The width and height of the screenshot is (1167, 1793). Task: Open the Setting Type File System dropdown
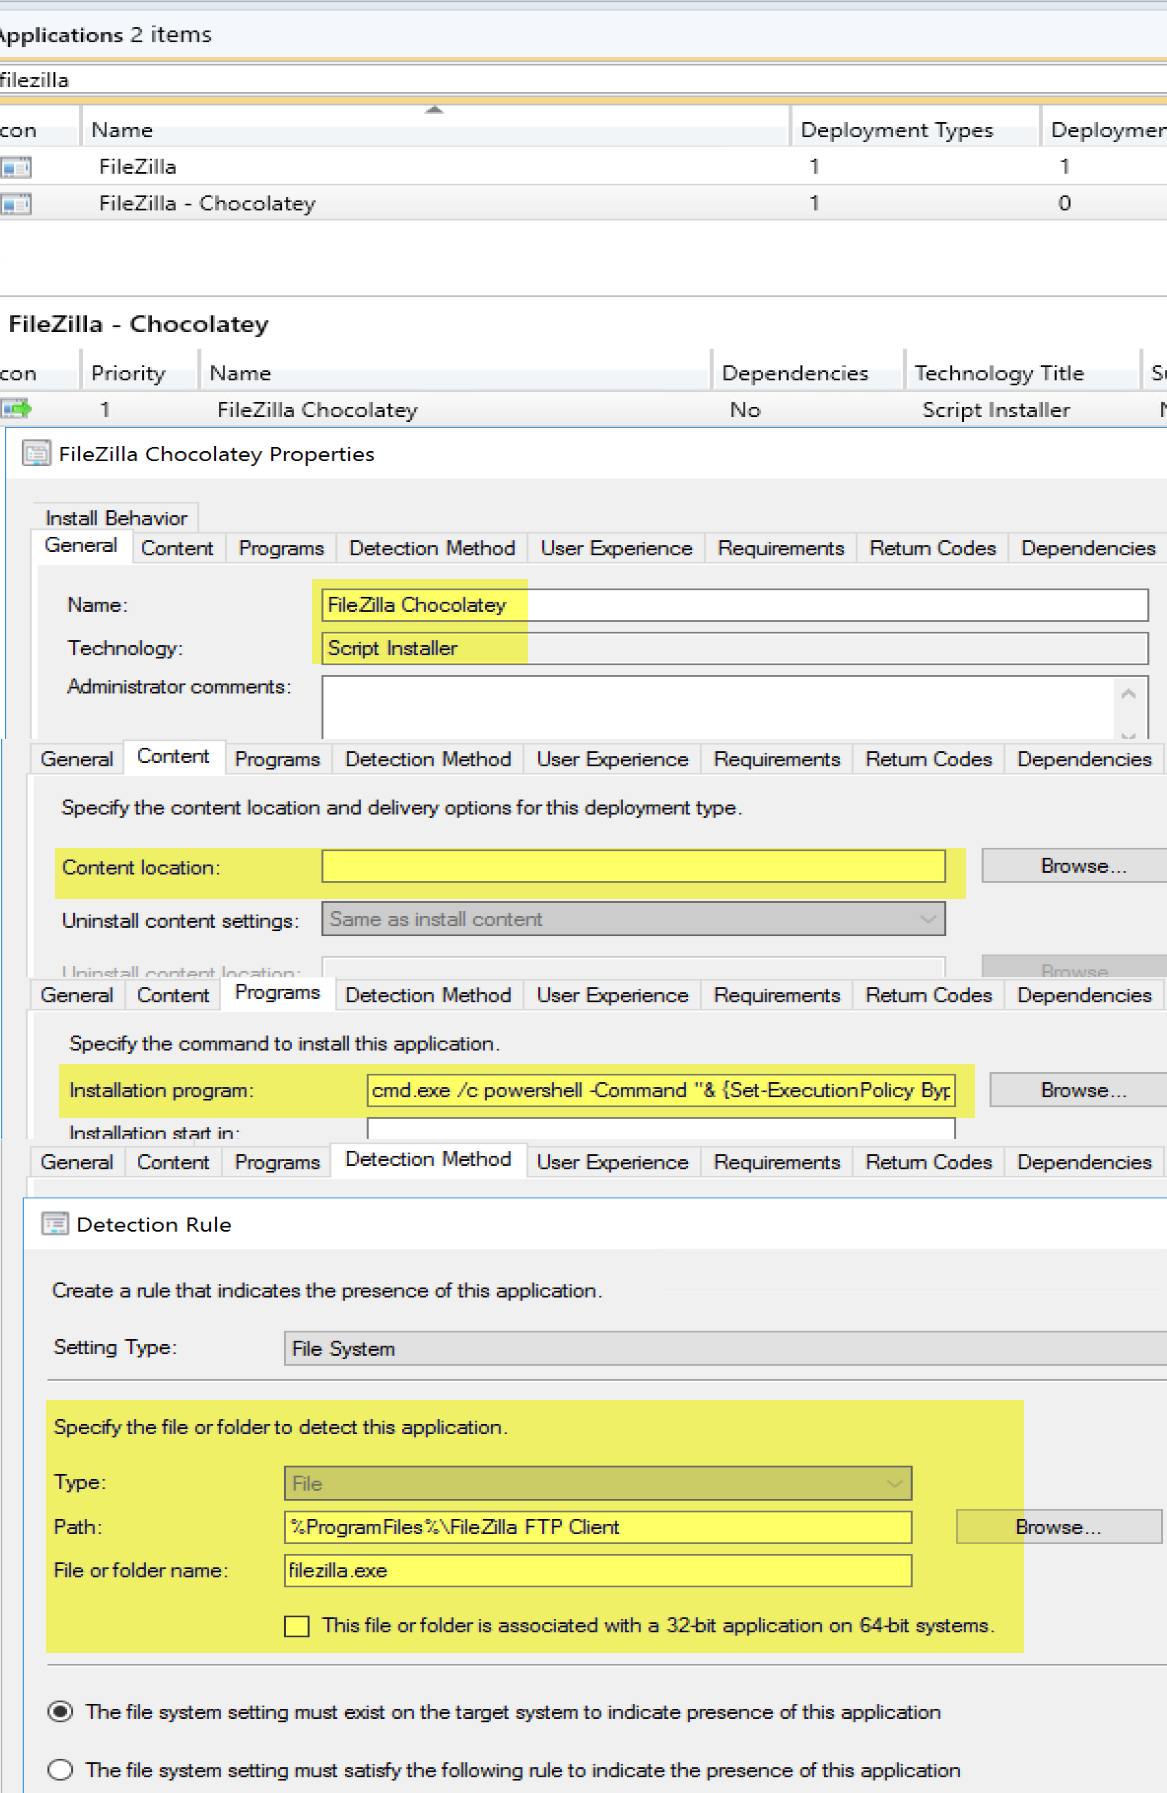724,1349
